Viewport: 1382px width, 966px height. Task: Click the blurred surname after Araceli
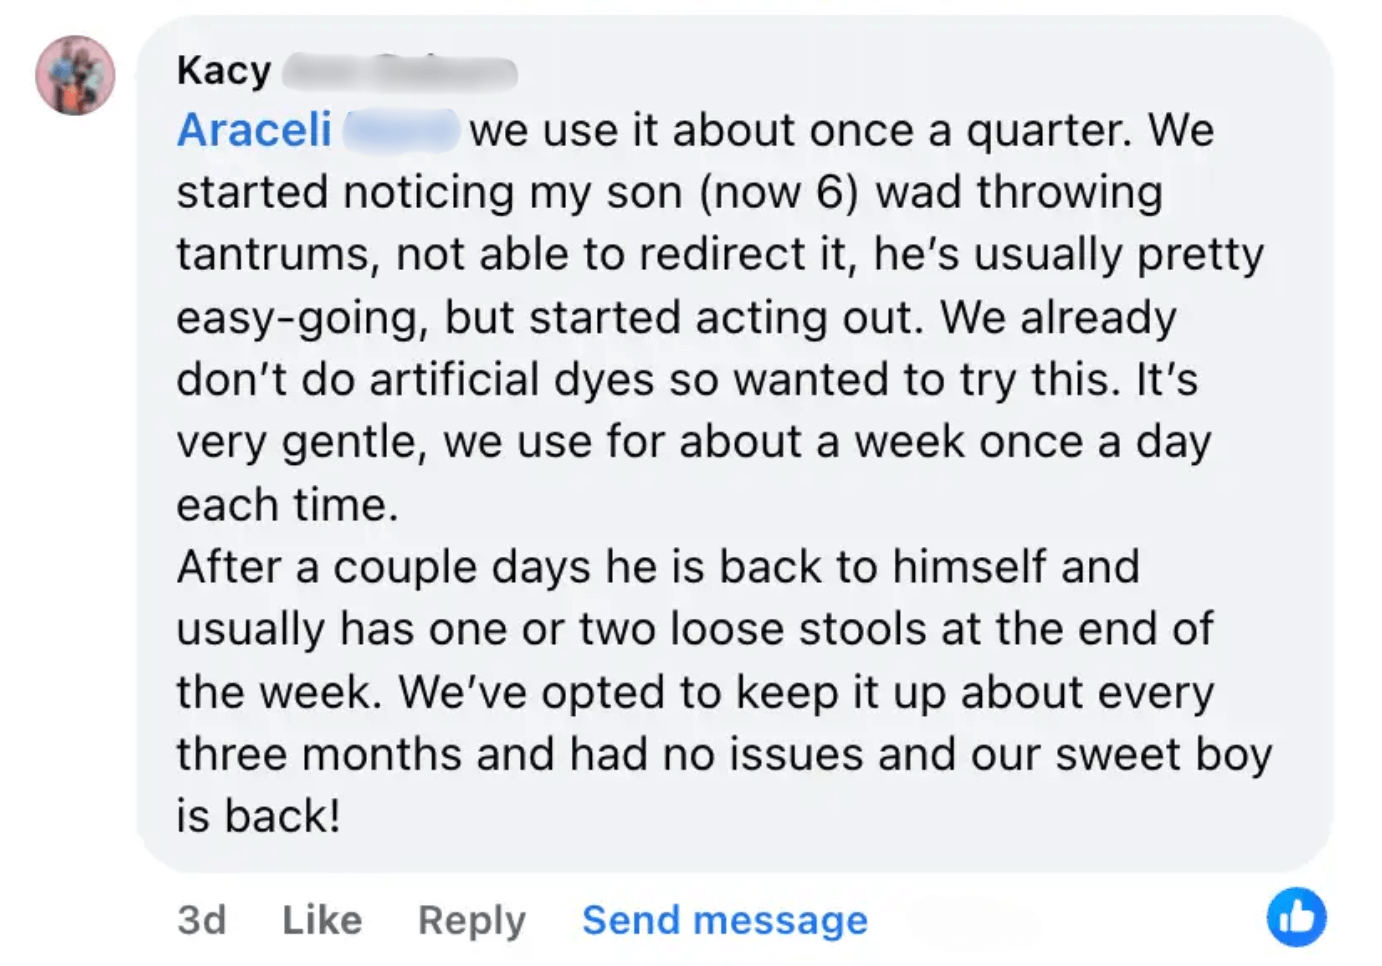[x=401, y=131]
